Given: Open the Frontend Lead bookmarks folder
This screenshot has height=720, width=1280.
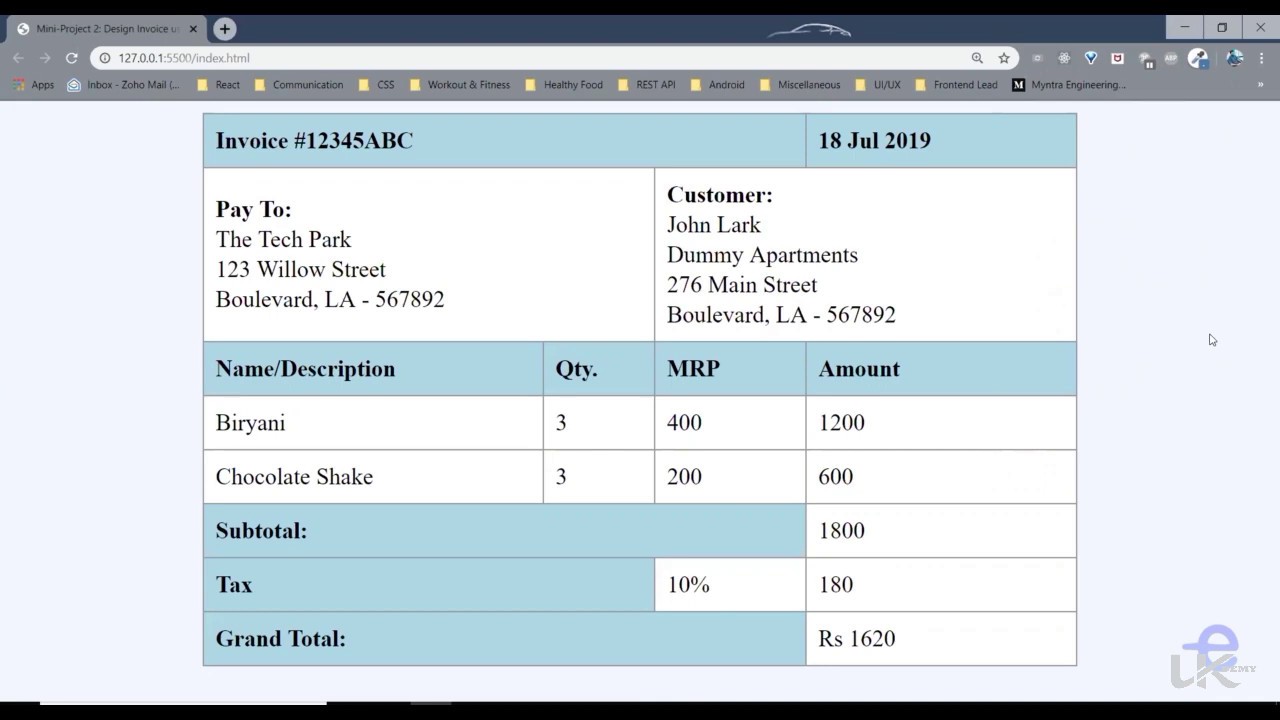Looking at the screenshot, I should coord(955,85).
